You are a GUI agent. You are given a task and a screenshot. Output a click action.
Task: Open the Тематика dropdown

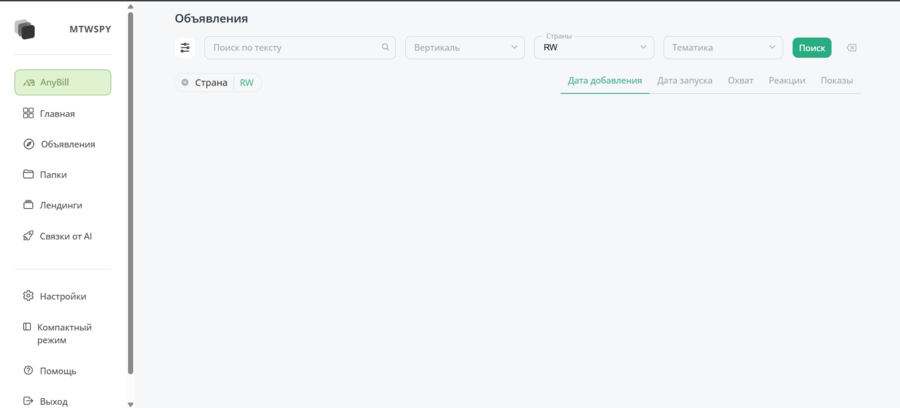723,48
